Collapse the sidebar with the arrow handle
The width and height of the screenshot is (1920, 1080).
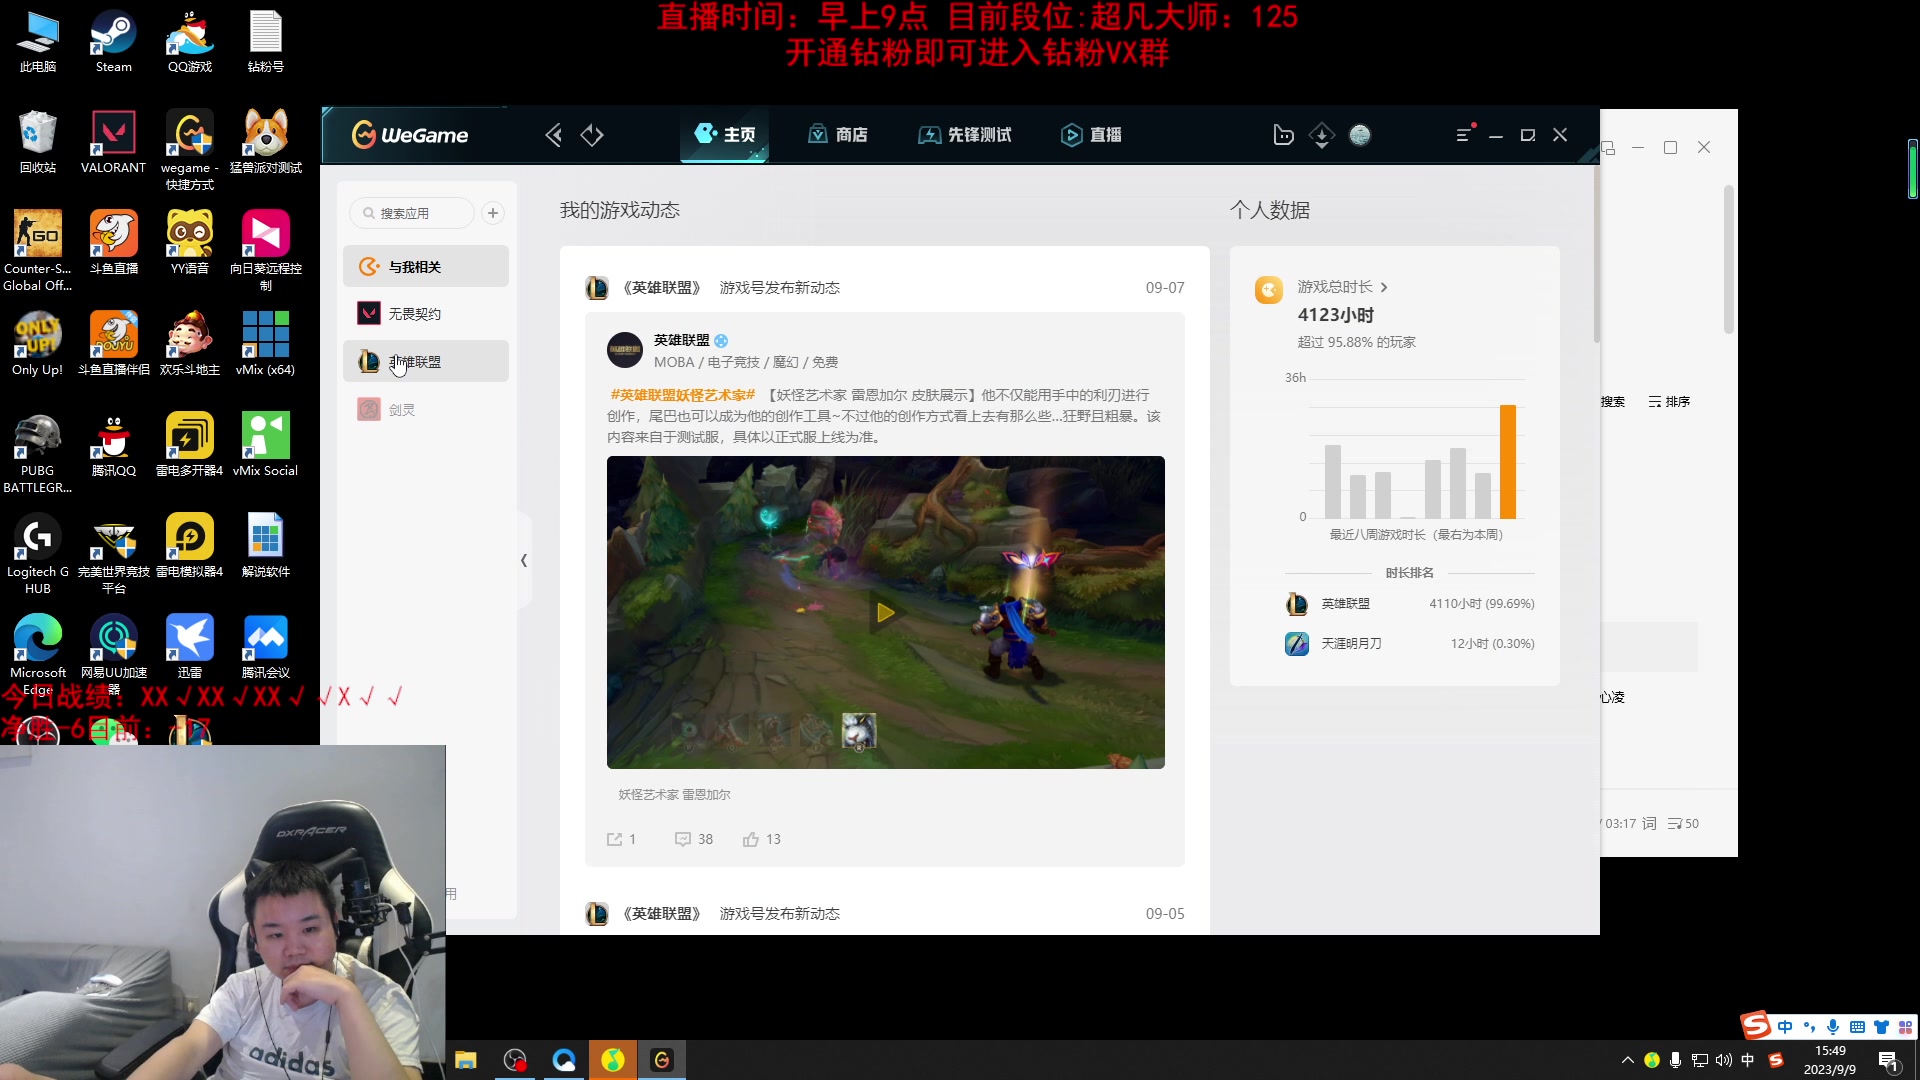524,561
